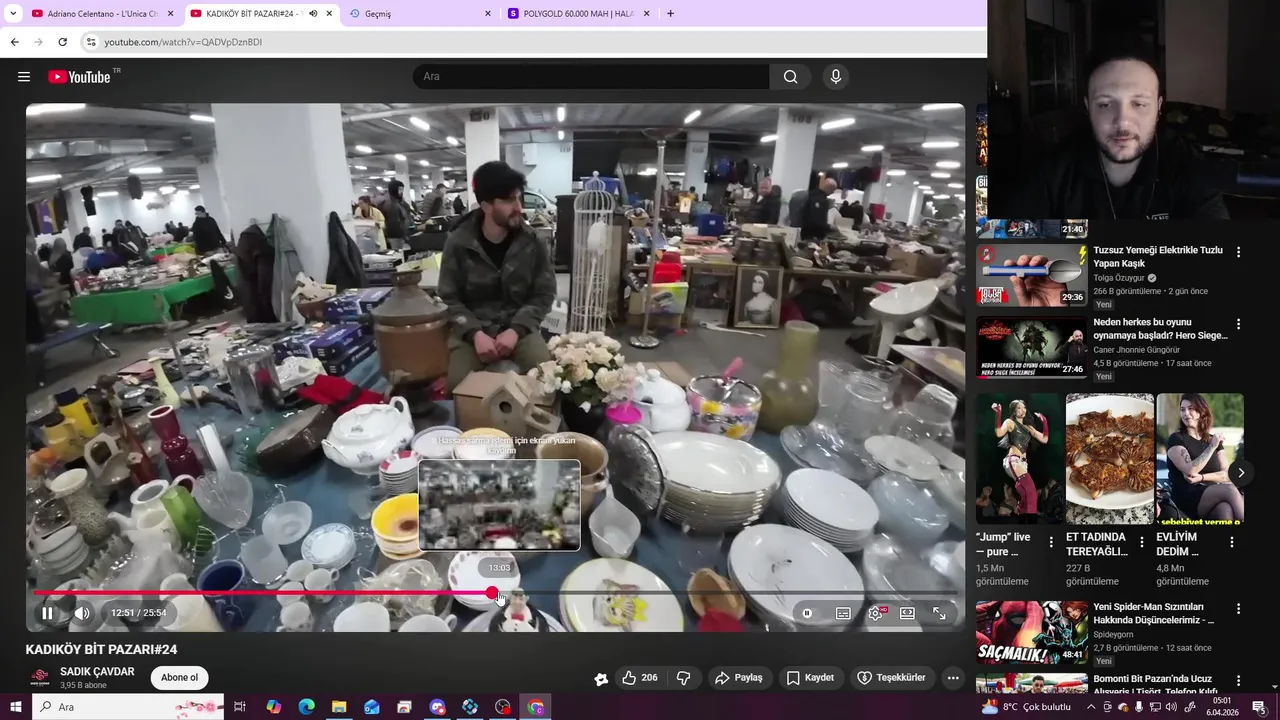Image resolution: width=1280 pixels, height=720 pixels.
Task: Open options for Tuzsuz Yemeği Elektrikle video
Action: coord(1238,253)
